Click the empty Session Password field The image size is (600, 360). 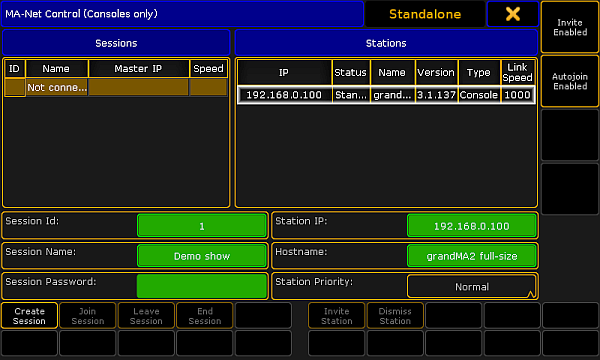[202, 286]
